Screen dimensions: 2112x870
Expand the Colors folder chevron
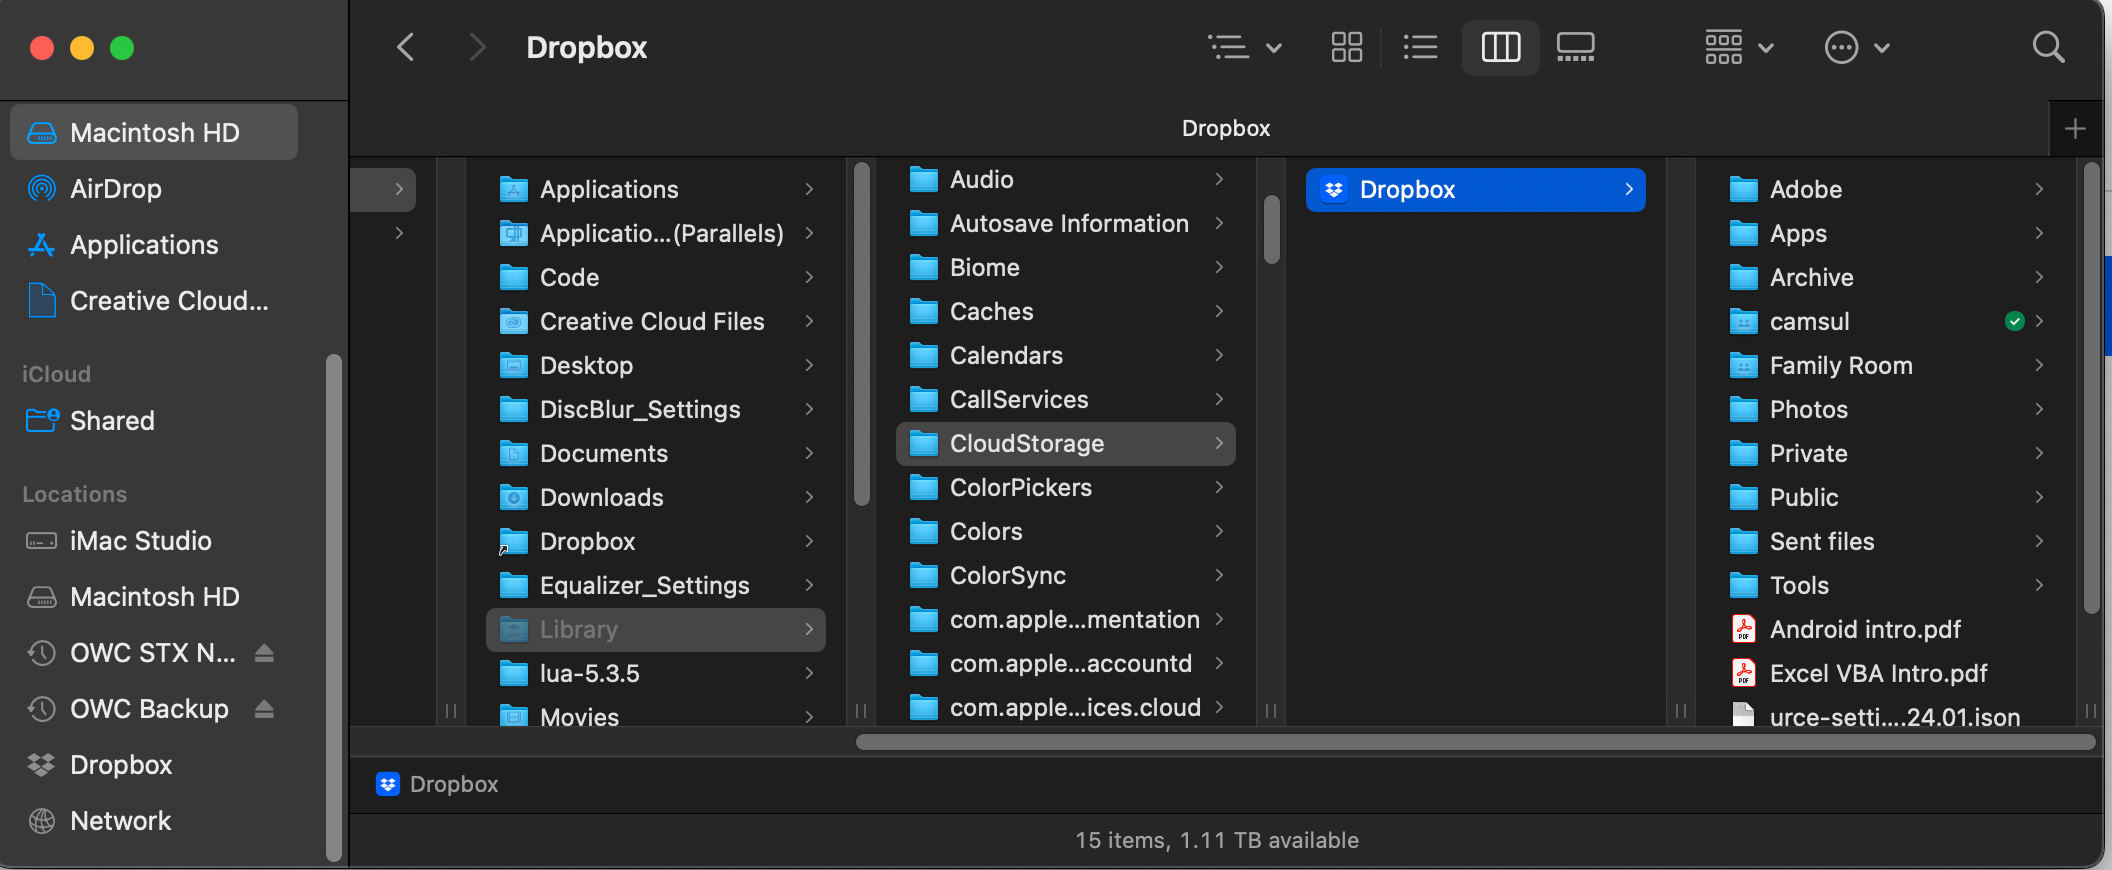(x=1219, y=531)
